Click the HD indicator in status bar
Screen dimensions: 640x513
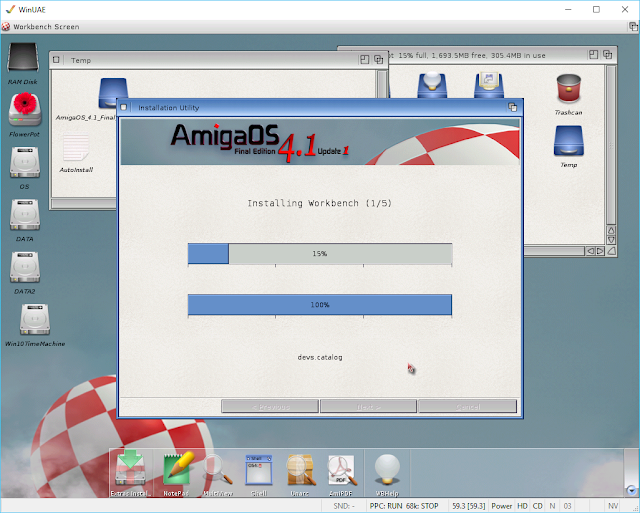522,506
